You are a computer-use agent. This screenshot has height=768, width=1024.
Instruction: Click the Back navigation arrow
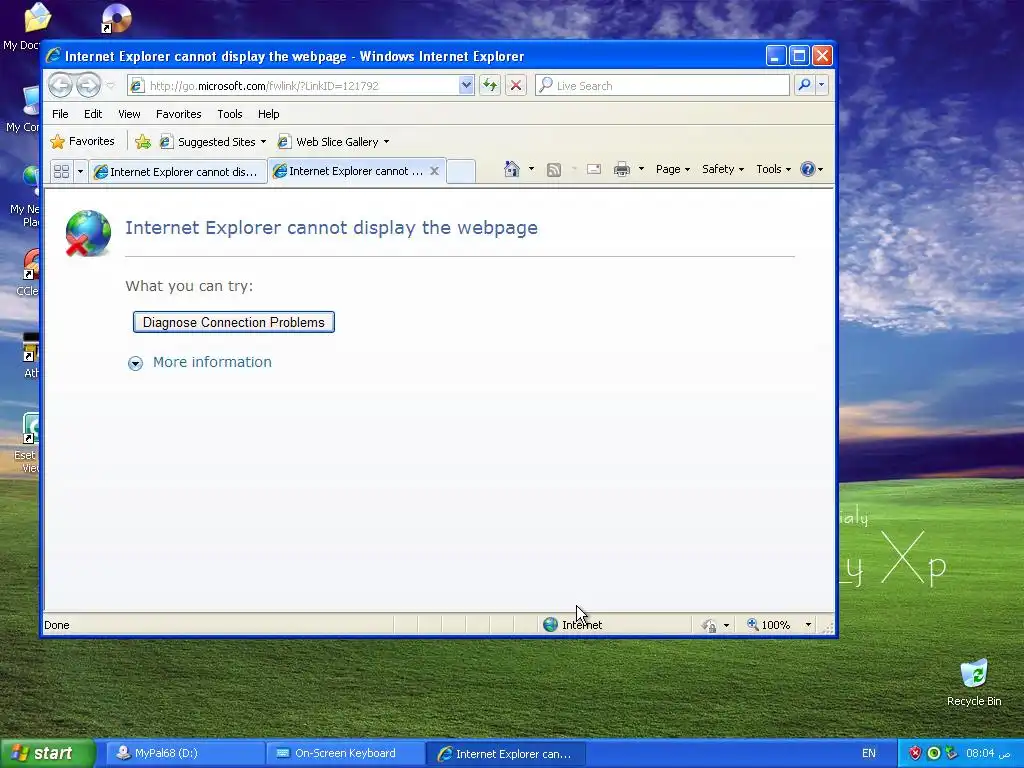pyautogui.click(x=60, y=86)
